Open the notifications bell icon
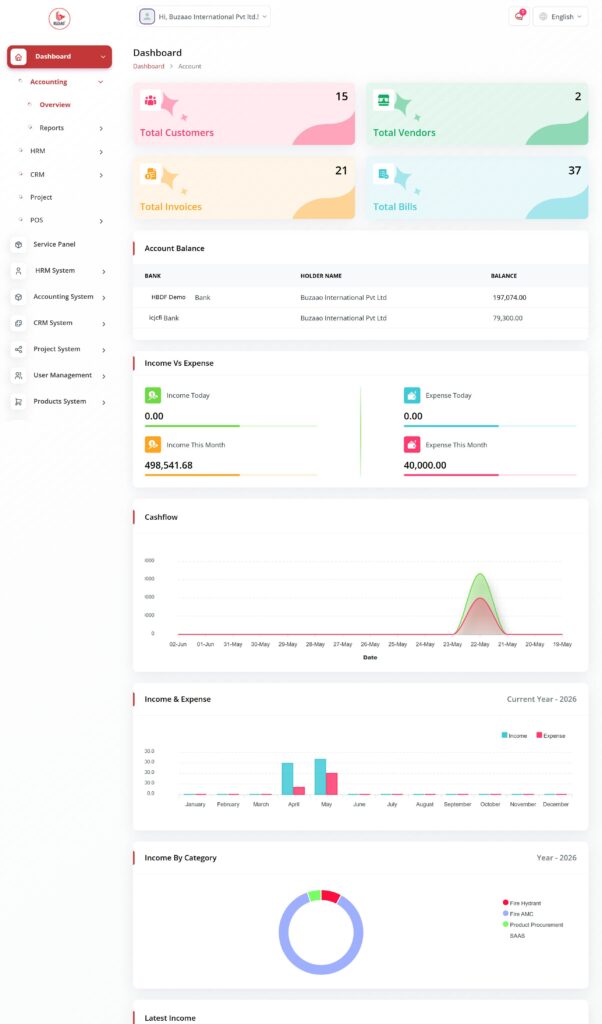Screen dimensions: 602x1024 (x=519, y=16)
